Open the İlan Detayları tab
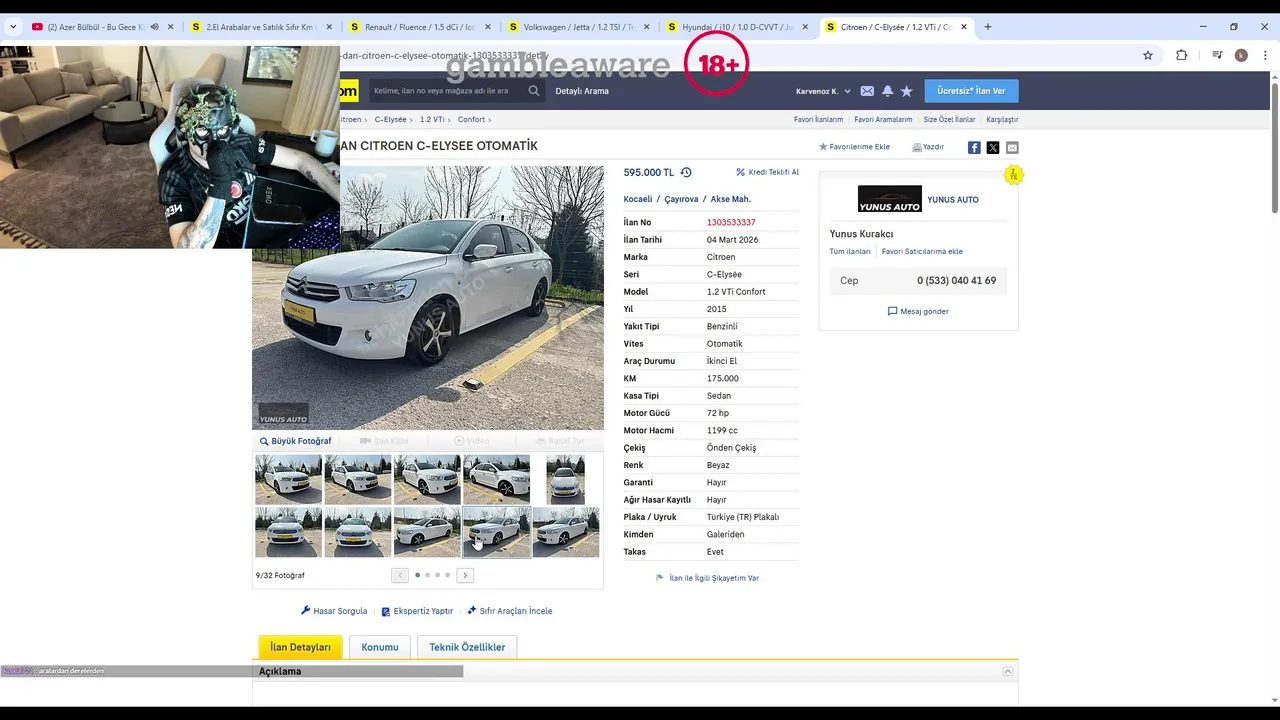1280x720 pixels. tap(300, 647)
